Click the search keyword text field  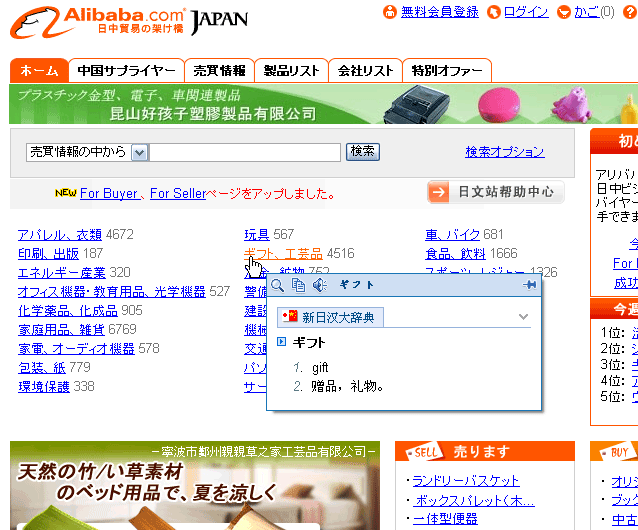[245, 152]
